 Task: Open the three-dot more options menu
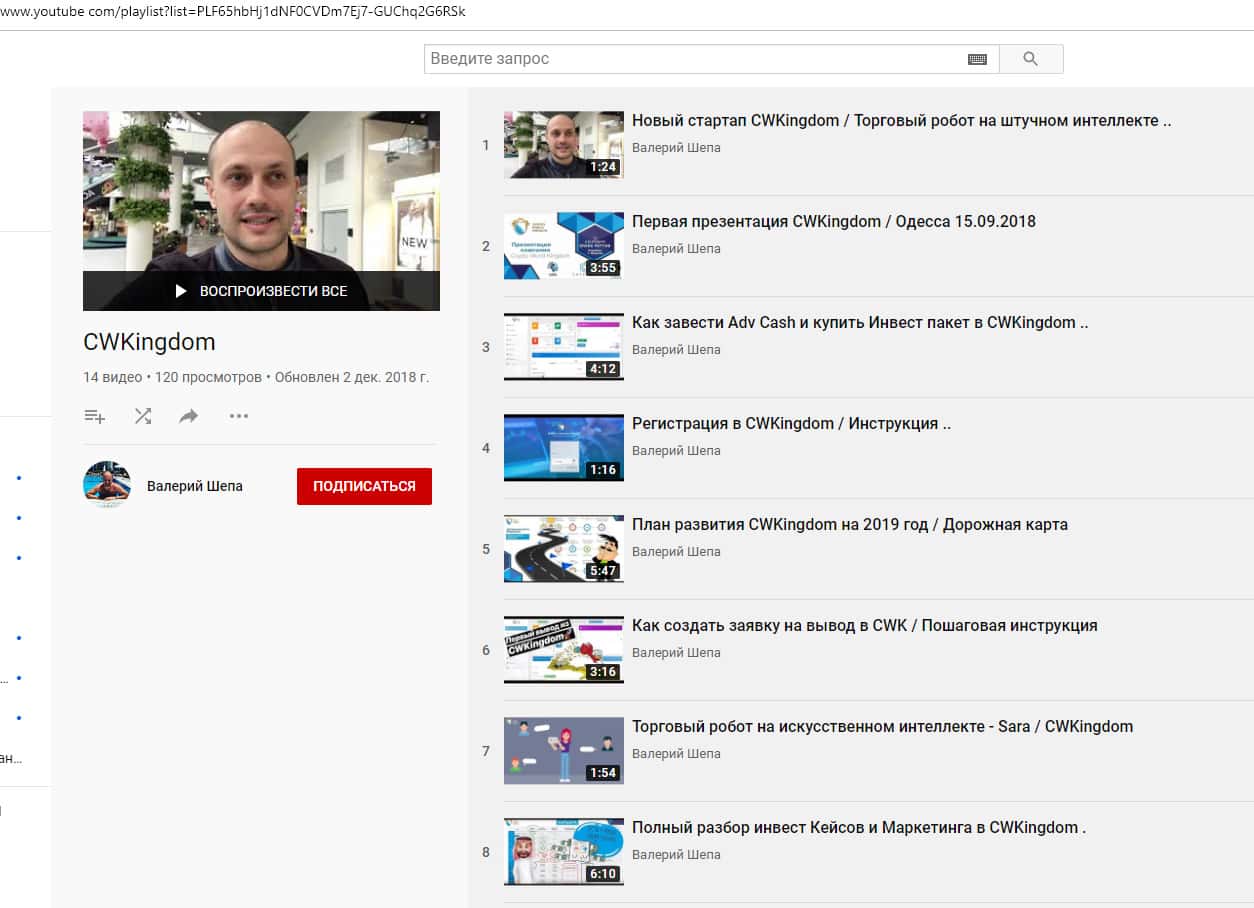238,416
